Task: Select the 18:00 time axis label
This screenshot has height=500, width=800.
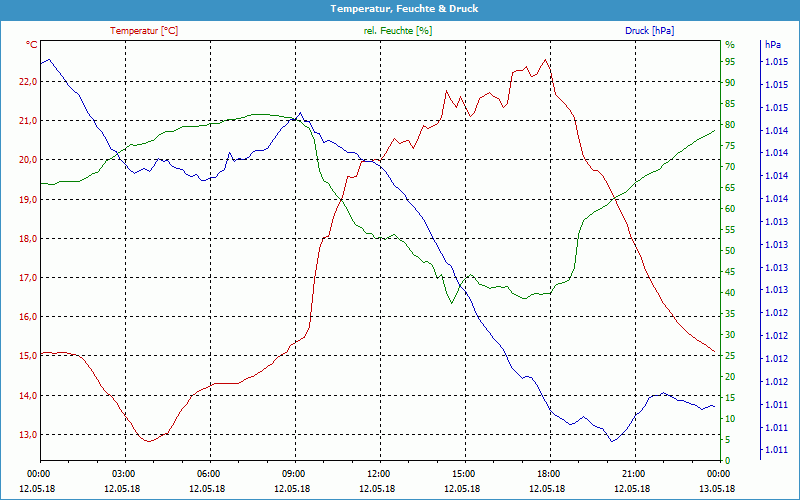Action: coord(548,473)
